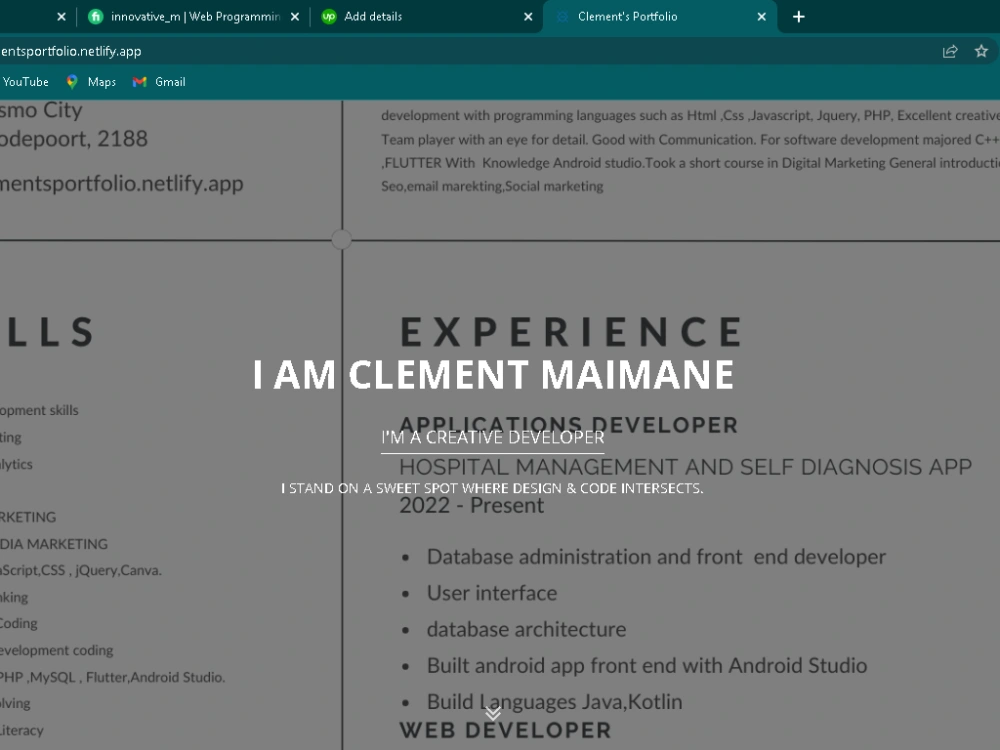Click the "odepoort, 2188" address line
1000x750 pixels.
(x=74, y=138)
